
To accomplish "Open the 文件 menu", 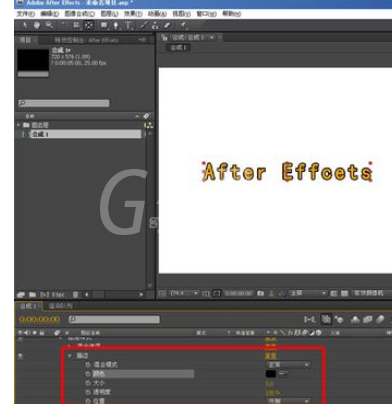I will (26, 14).
